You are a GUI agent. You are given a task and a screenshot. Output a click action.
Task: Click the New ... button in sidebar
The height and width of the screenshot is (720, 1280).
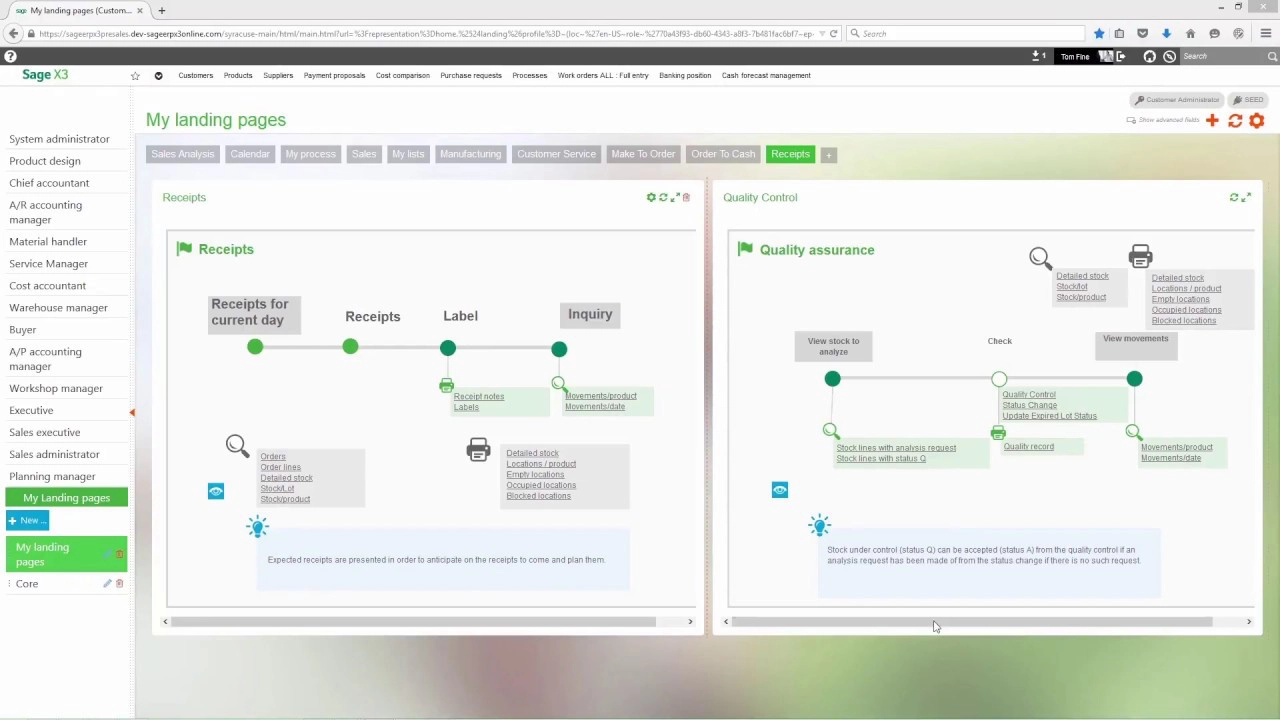[x=27, y=520]
